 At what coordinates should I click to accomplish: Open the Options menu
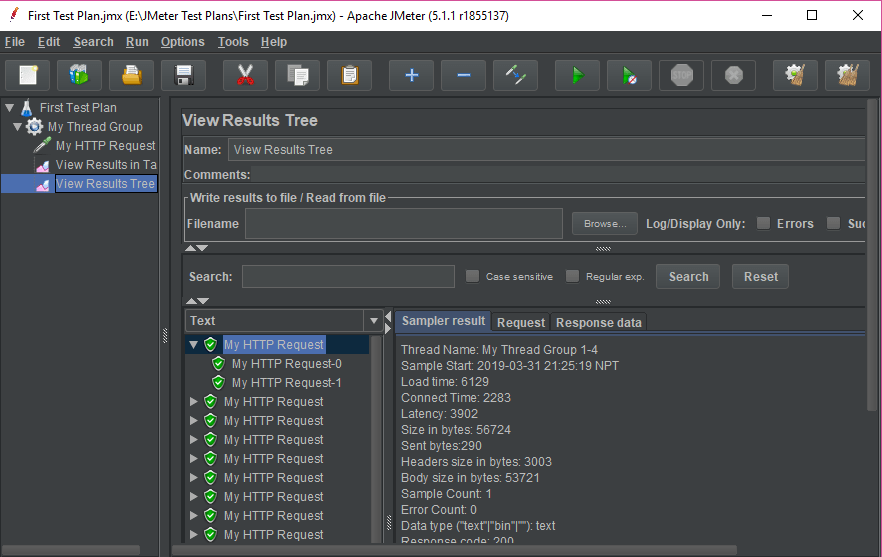pyautogui.click(x=183, y=42)
